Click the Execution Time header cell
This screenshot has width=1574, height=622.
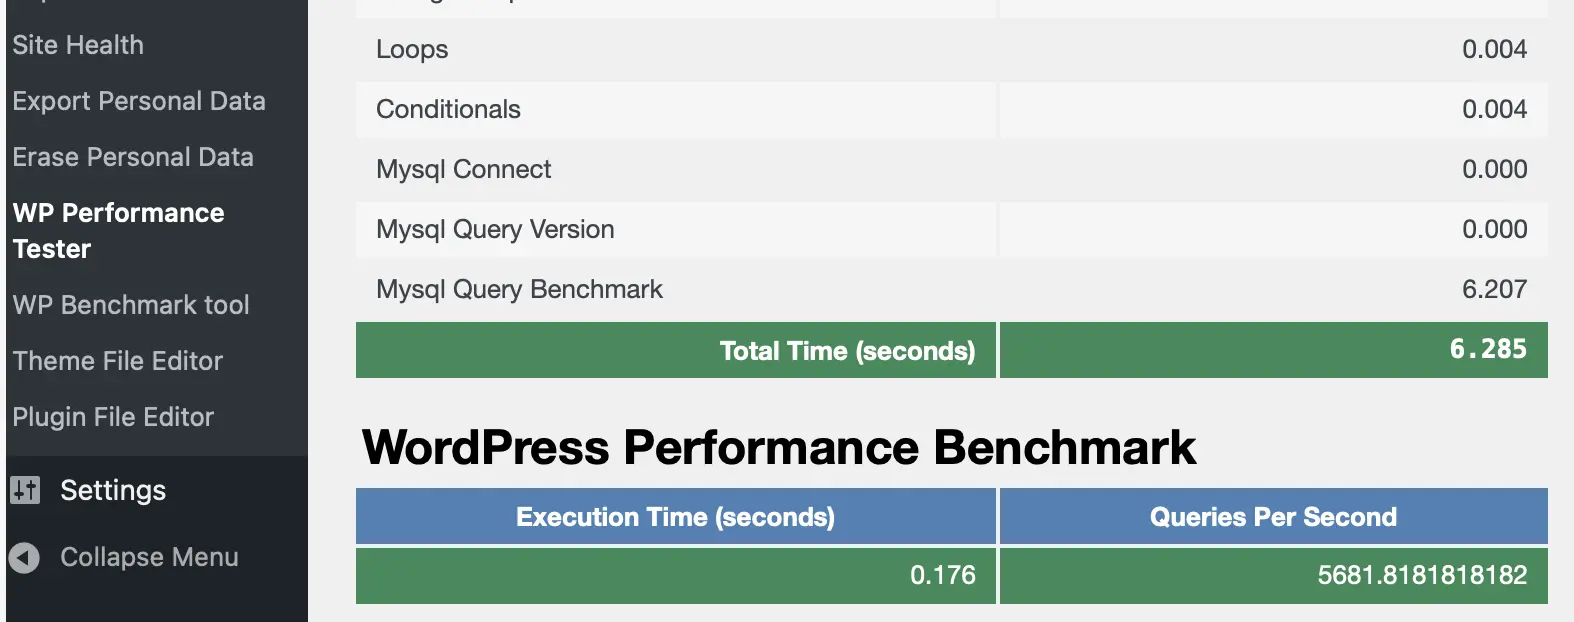675,516
